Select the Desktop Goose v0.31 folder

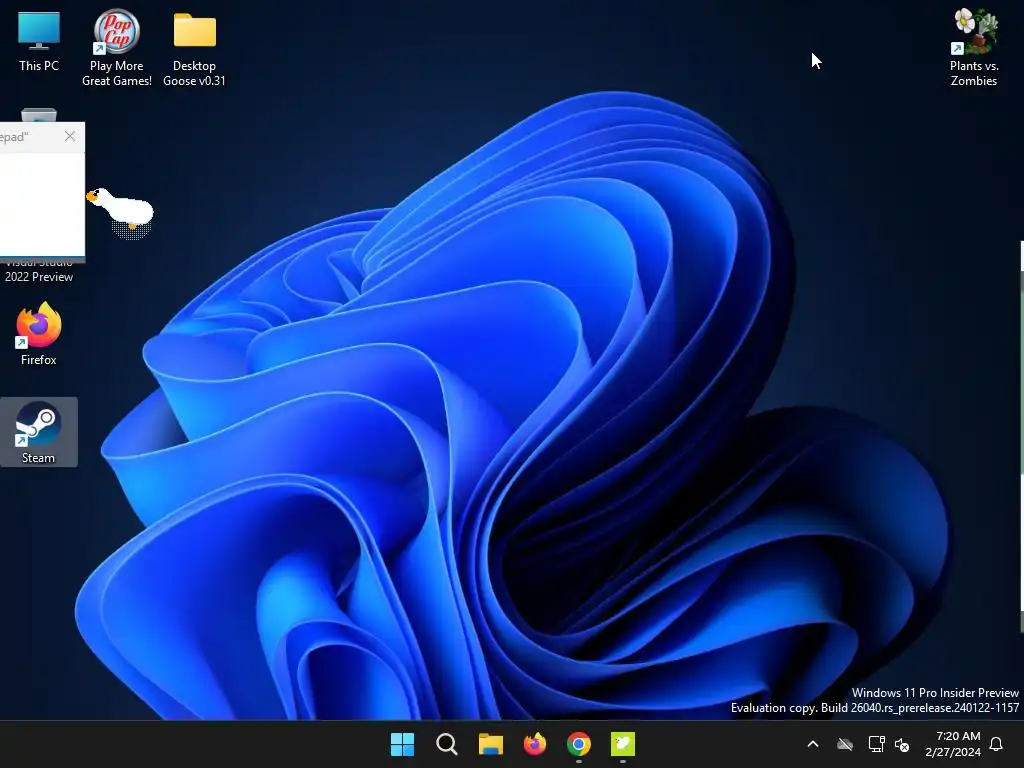click(x=194, y=49)
